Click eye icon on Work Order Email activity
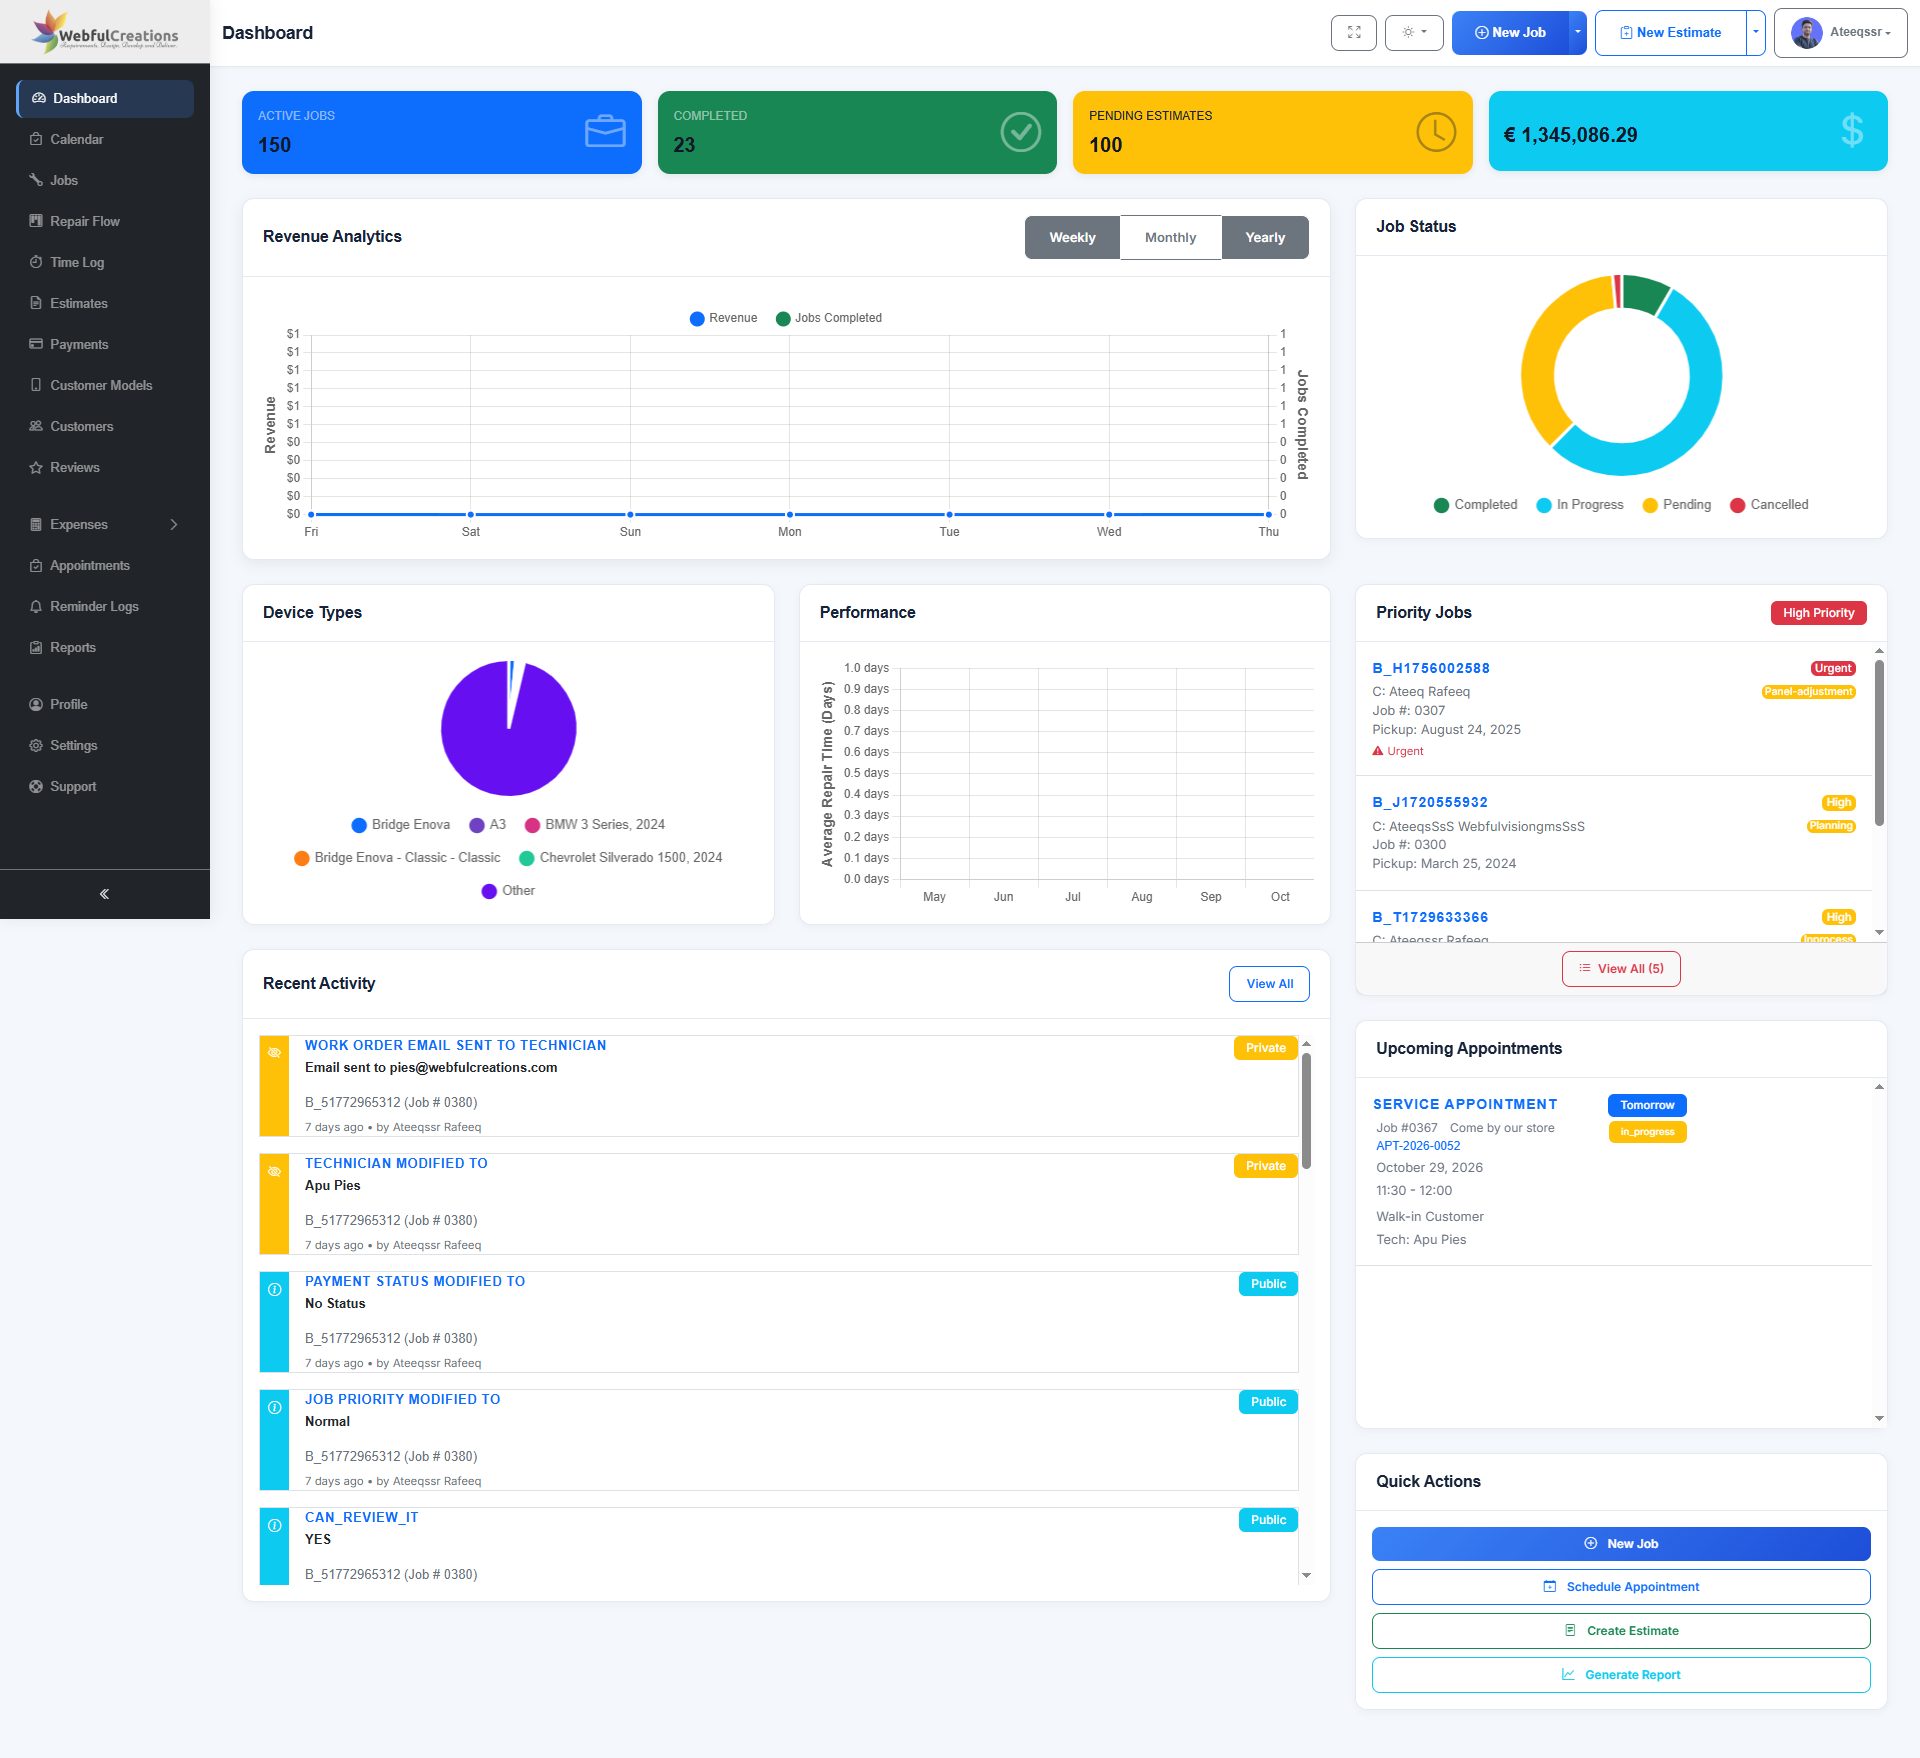The height and width of the screenshot is (1758, 1920). [x=274, y=1052]
